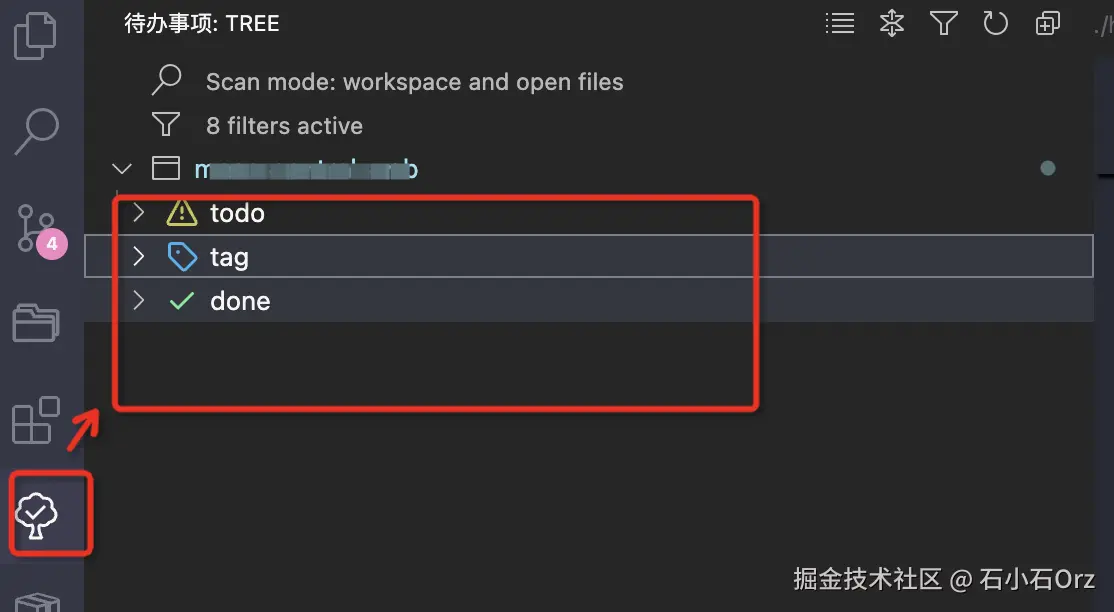Open the Extensions blocks icon
The width and height of the screenshot is (1114, 612).
click(x=36, y=420)
